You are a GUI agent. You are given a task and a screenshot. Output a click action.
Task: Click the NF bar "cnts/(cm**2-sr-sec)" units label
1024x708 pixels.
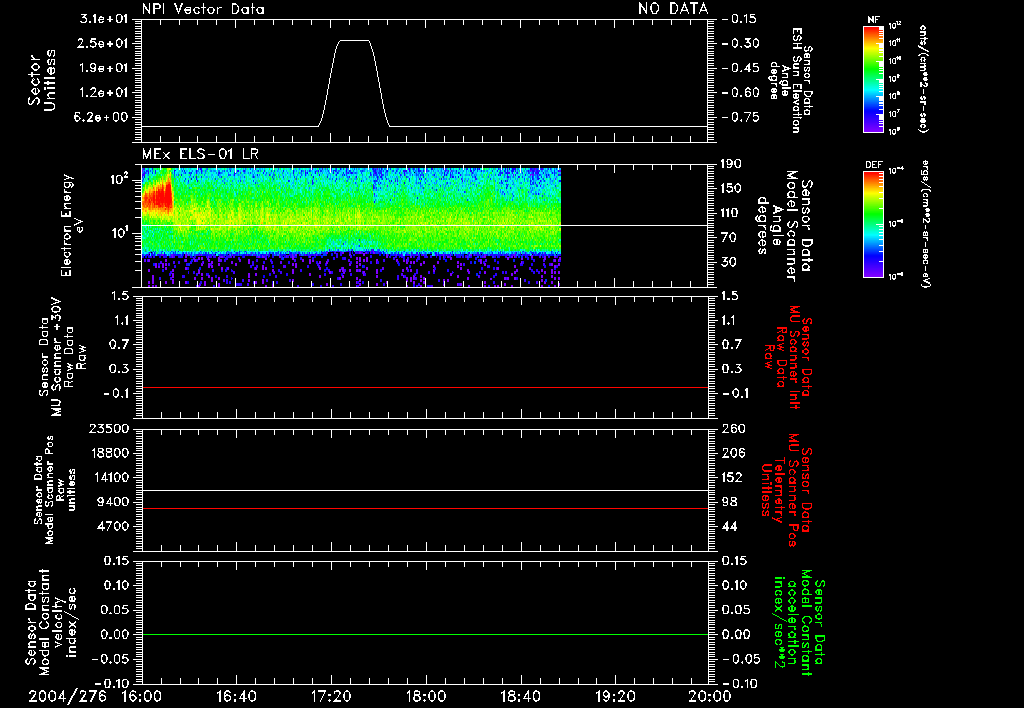click(923, 78)
